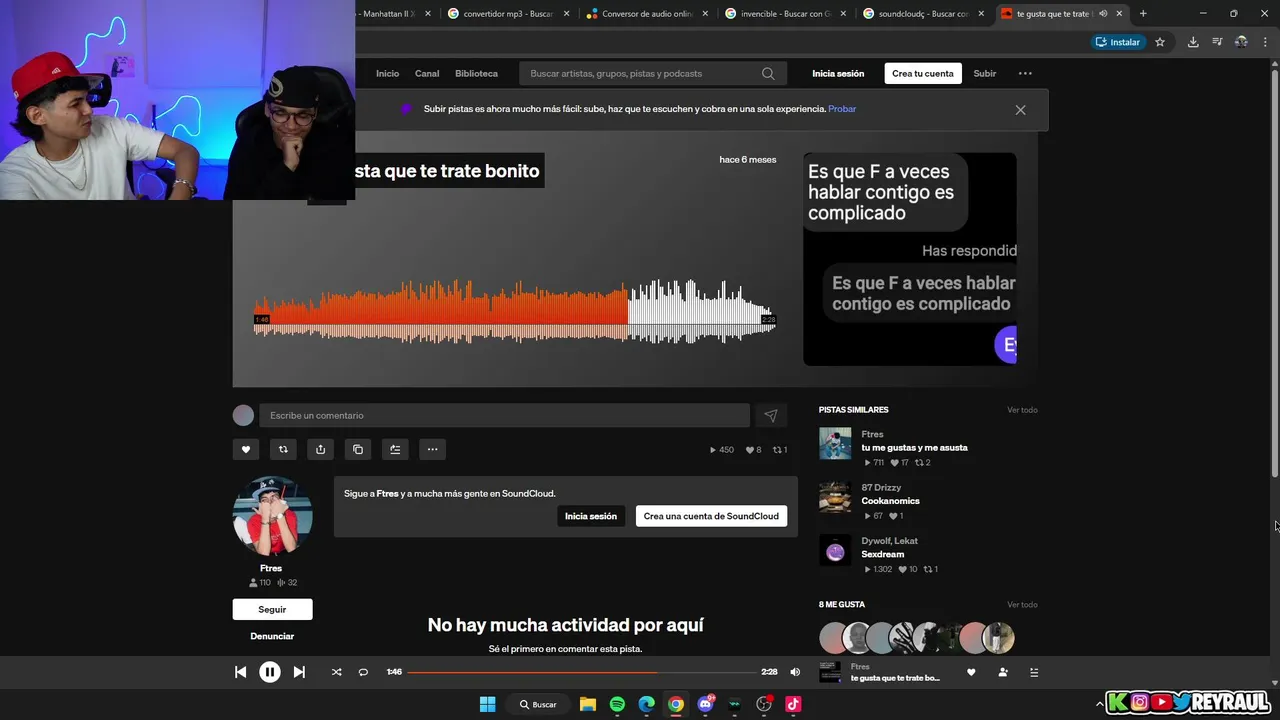Open the browser media controls icon

click(1217, 42)
